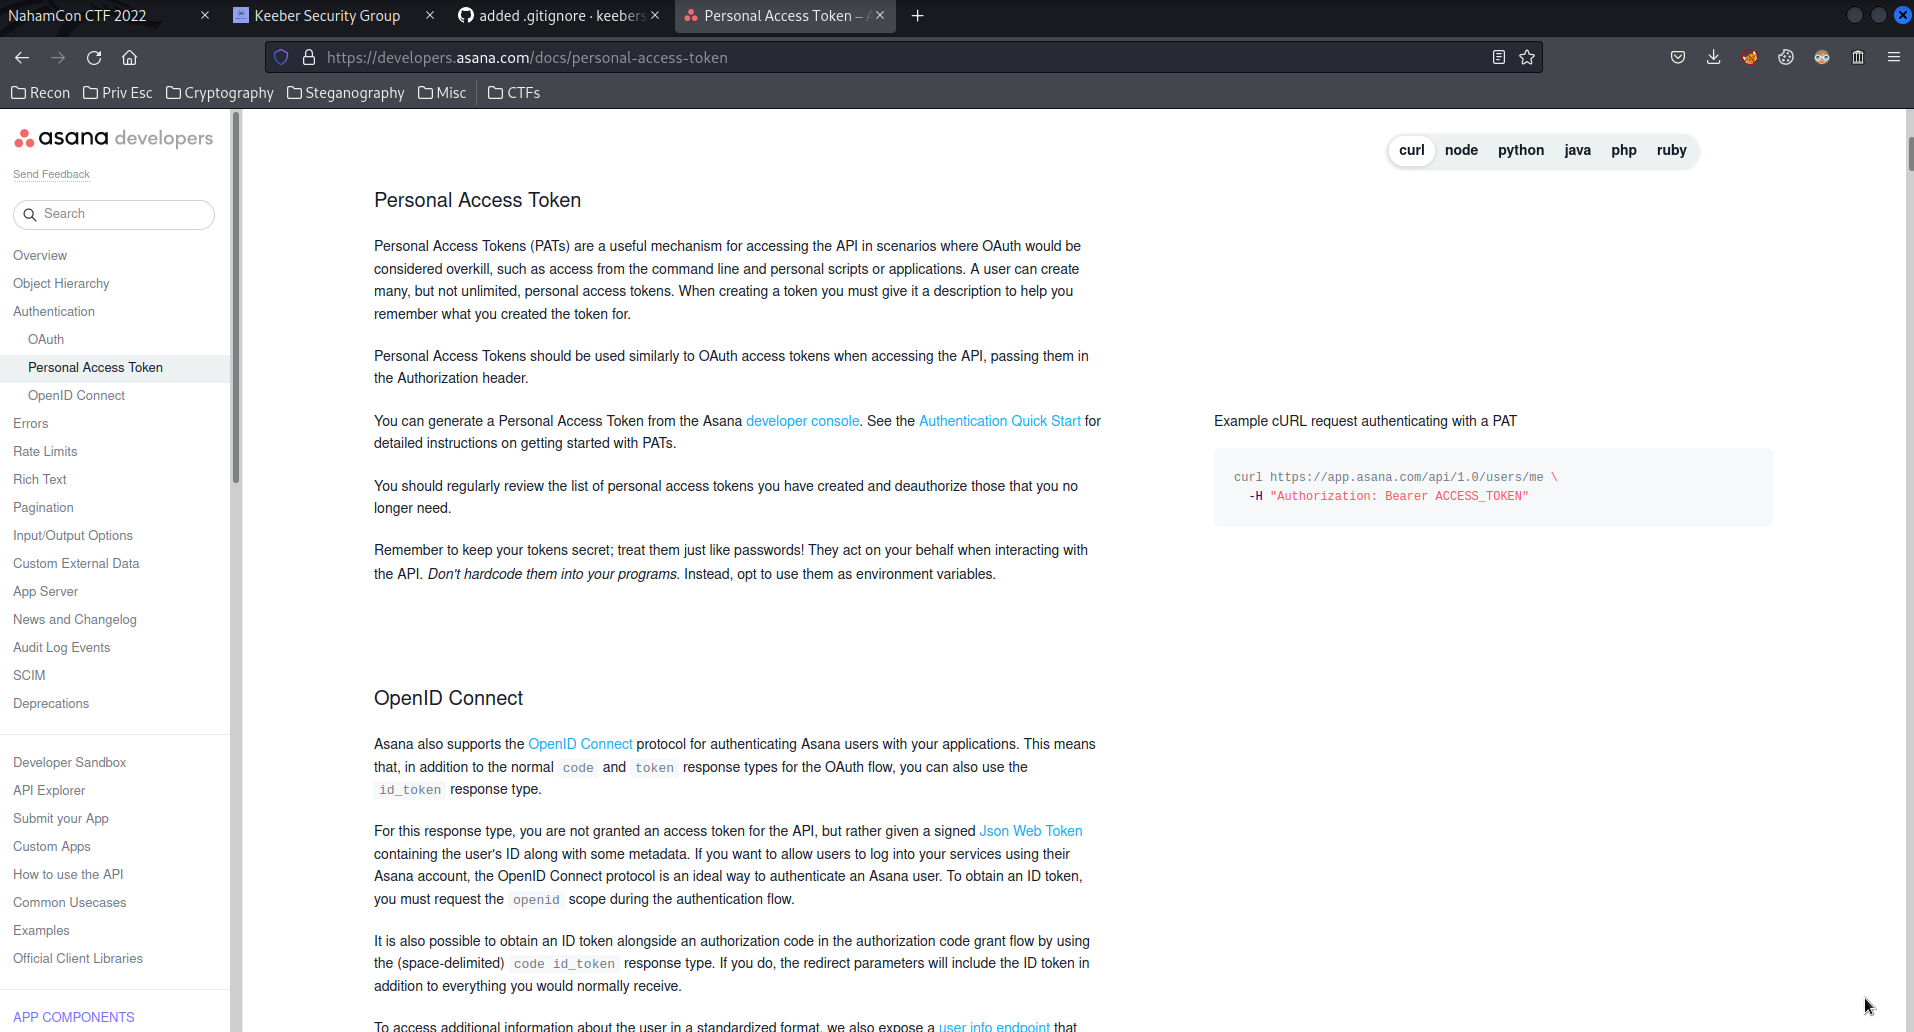Bookmark this page with the star icon
The height and width of the screenshot is (1032, 1914).
point(1527,57)
